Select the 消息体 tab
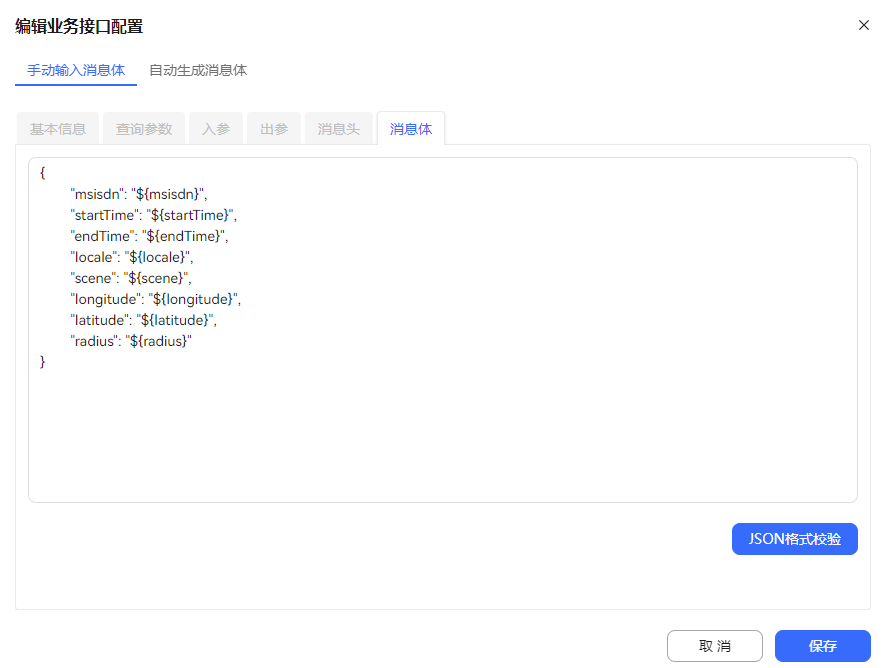The image size is (883, 668). pyautogui.click(x=411, y=129)
